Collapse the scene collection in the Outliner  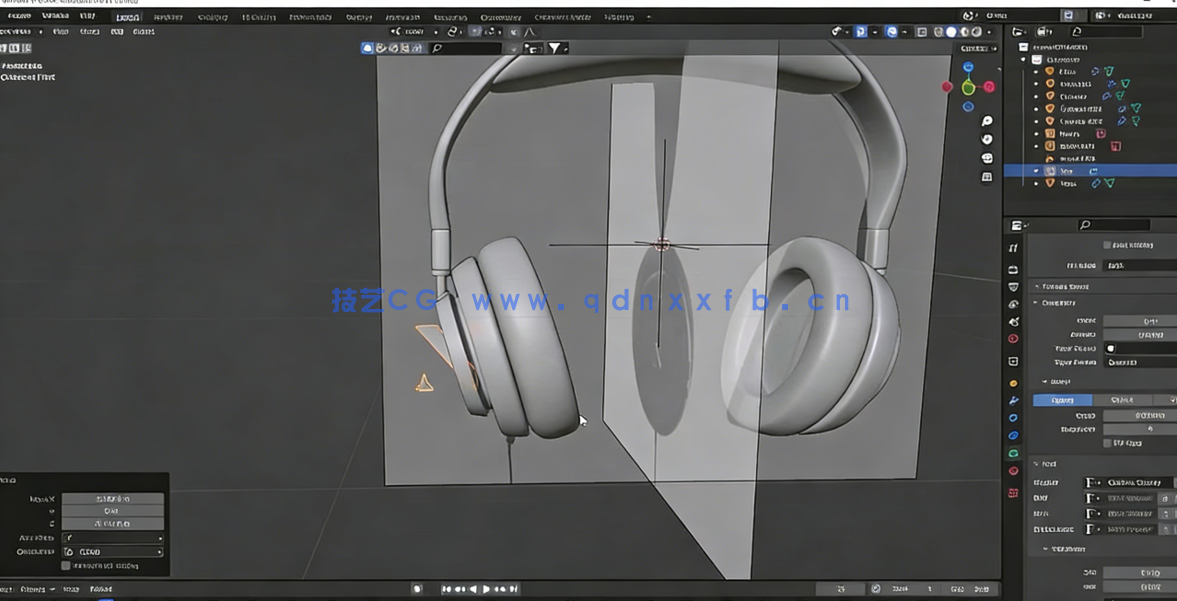click(1024, 60)
